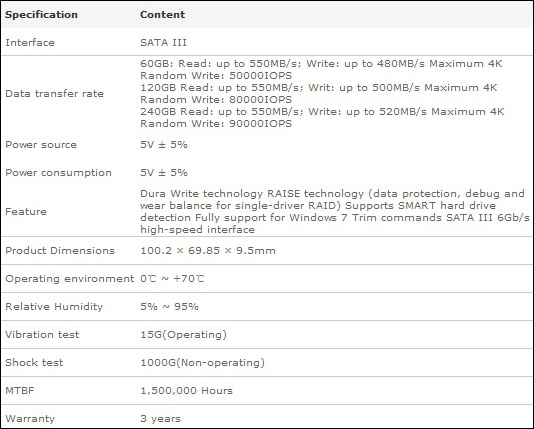
Task: Click the Operating environment temperature range
Action: (x=172, y=279)
